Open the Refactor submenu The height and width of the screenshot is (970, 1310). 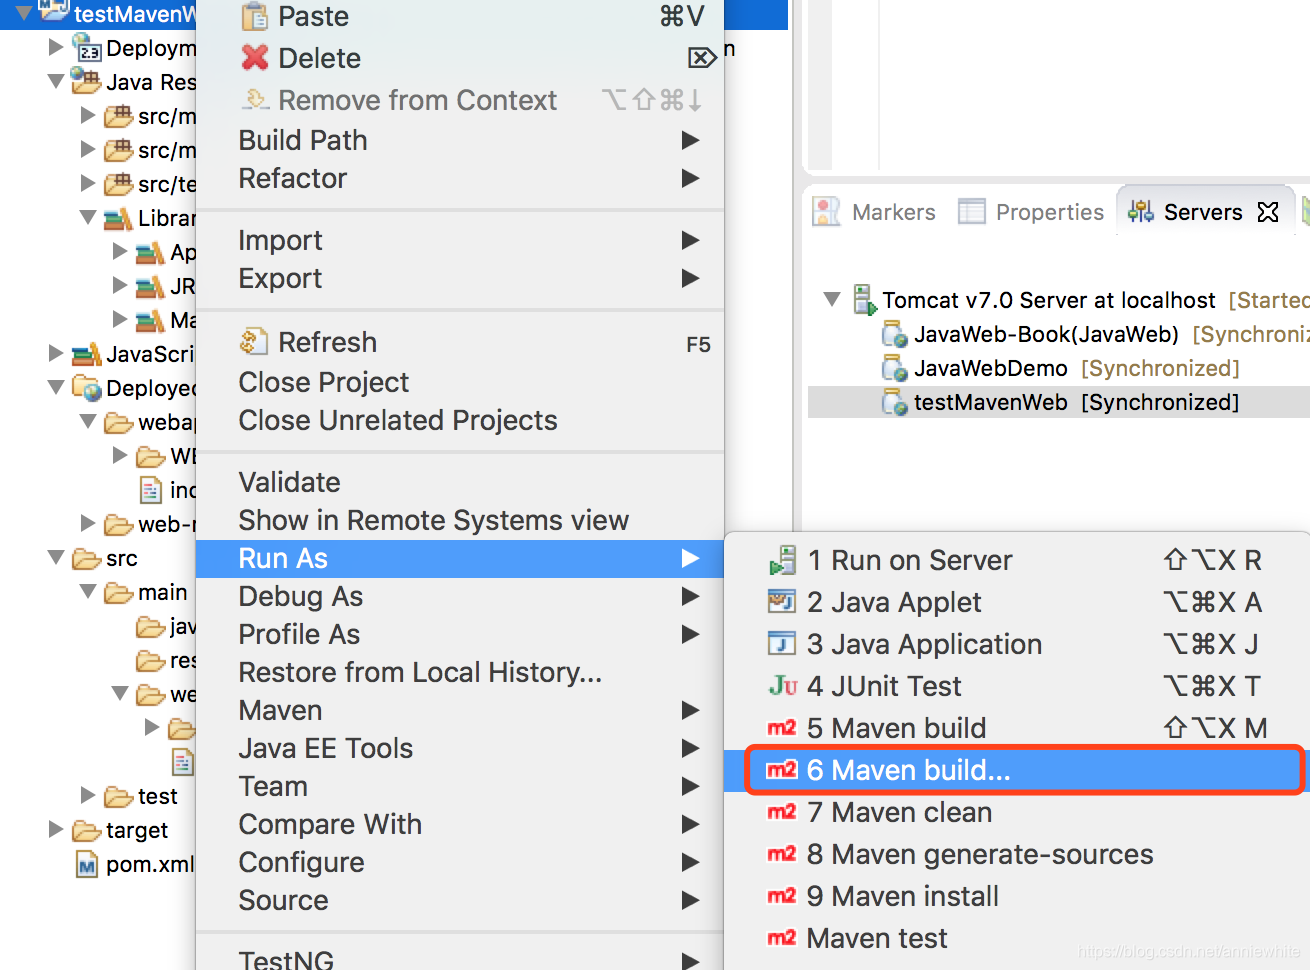pos(460,178)
